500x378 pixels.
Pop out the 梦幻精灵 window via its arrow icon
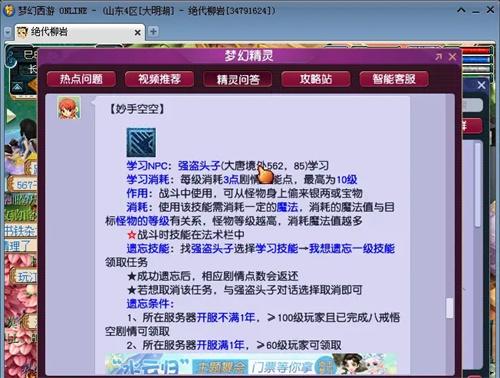[439, 57]
